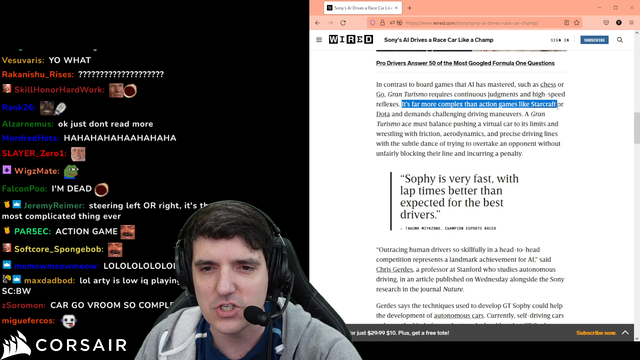Open Pocket save icon
This screenshot has width=640, height=360.
pos(606,23)
